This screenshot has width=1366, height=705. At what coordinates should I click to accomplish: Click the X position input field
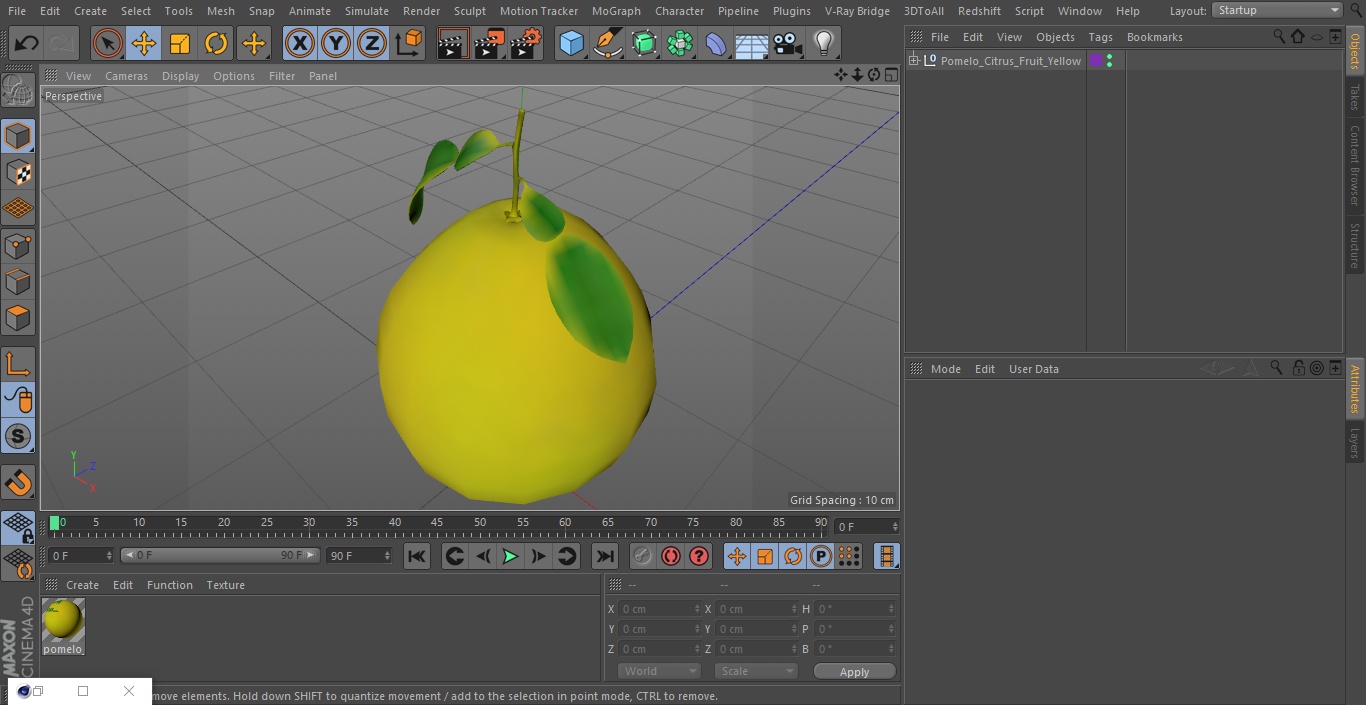(658, 608)
